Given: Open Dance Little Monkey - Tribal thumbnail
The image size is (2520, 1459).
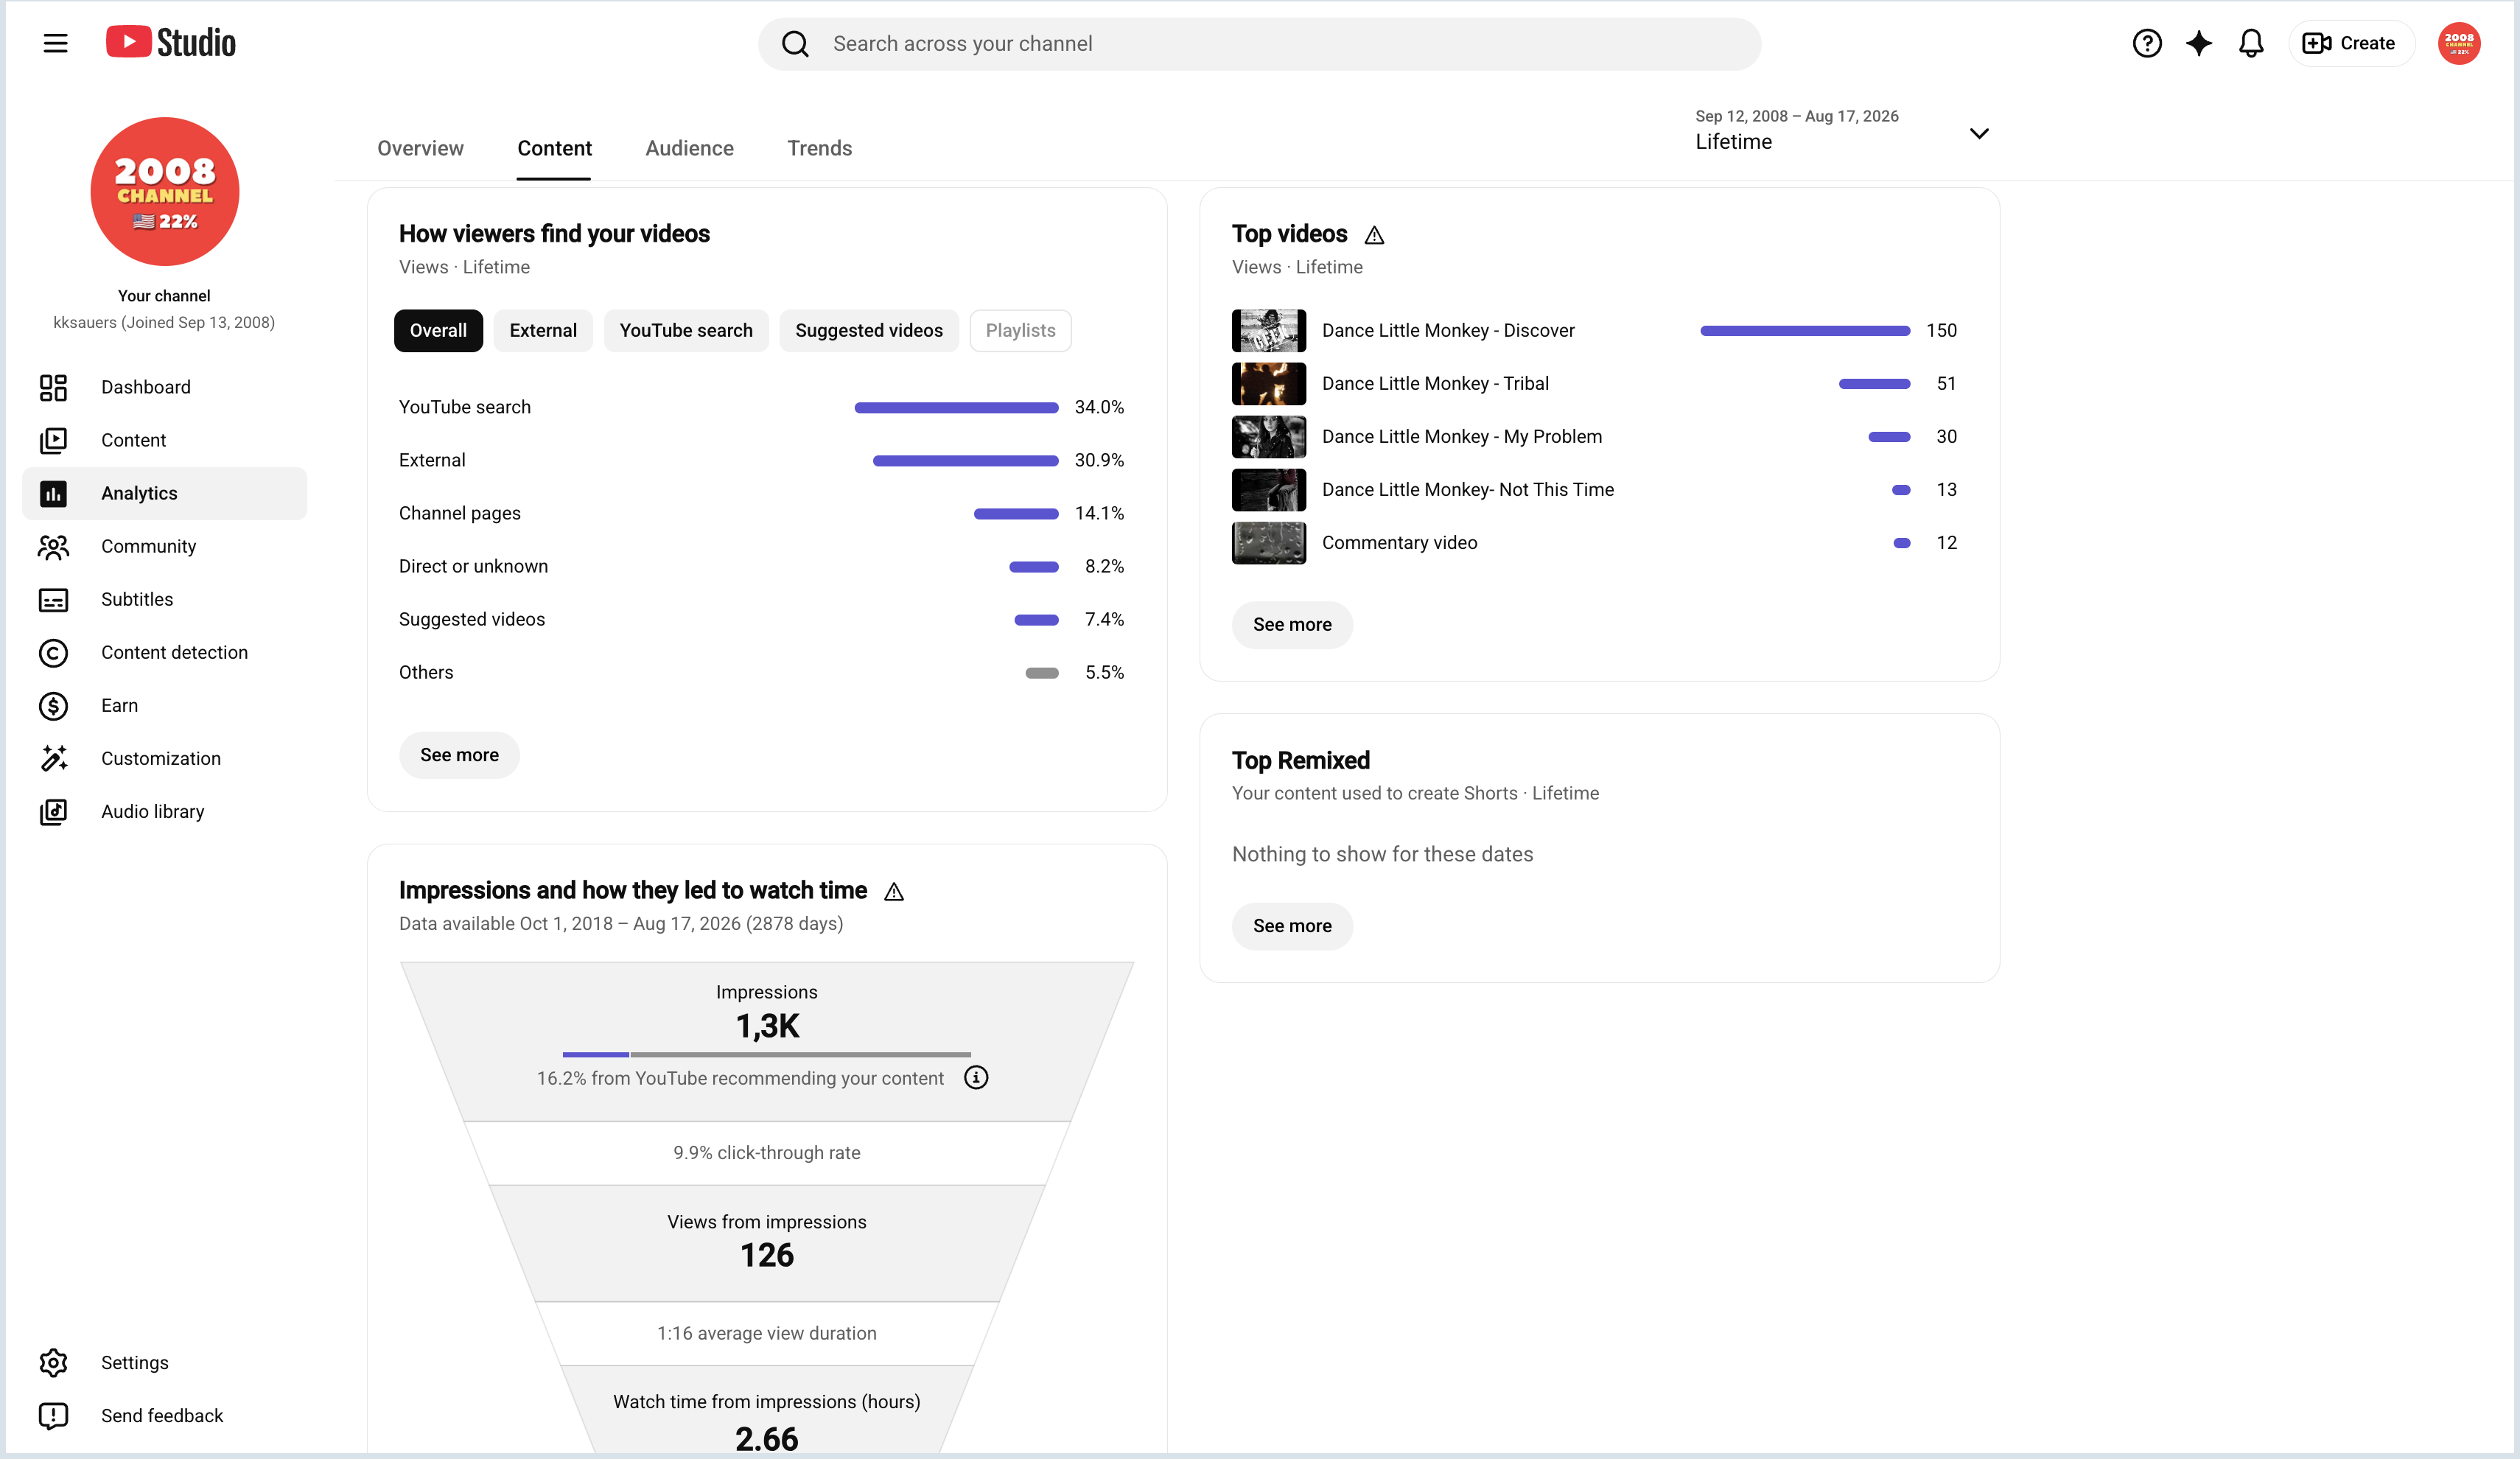Looking at the screenshot, I should click(1269, 384).
